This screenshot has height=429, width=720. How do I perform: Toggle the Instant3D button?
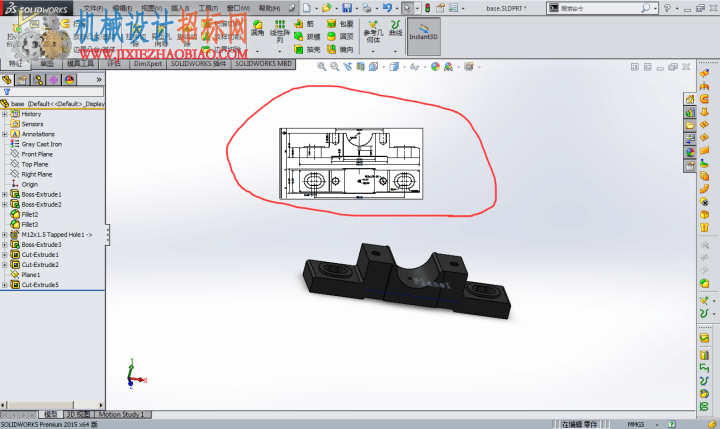tap(423, 36)
